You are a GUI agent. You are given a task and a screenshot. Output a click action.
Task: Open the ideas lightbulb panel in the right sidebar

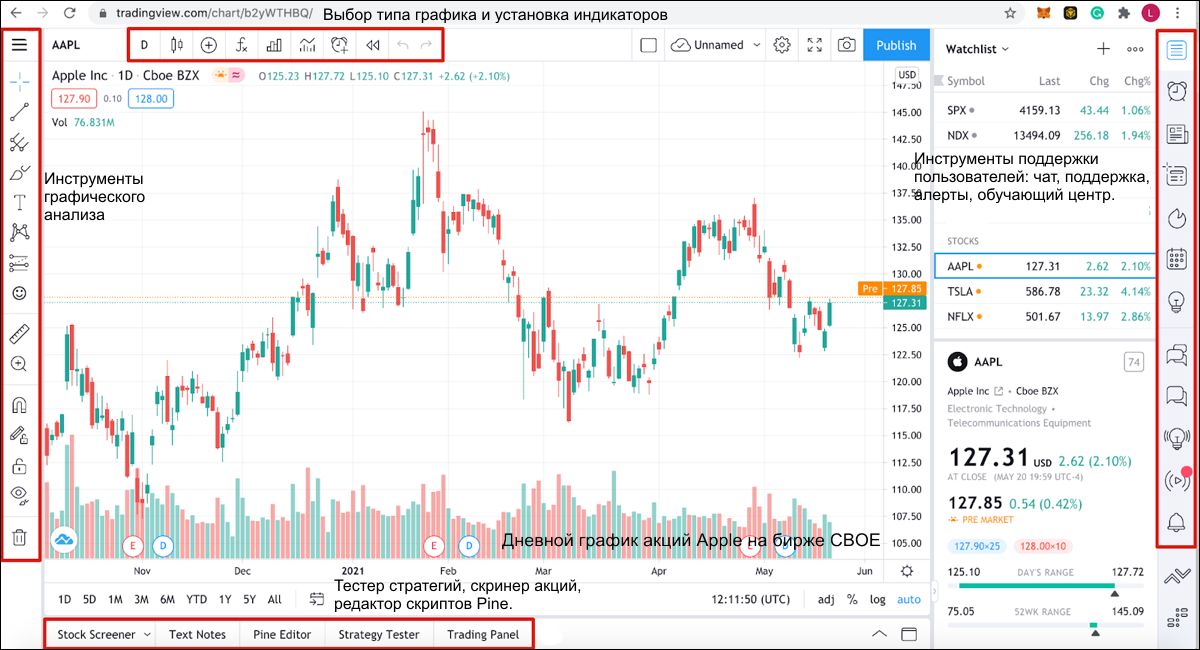(x=1177, y=303)
